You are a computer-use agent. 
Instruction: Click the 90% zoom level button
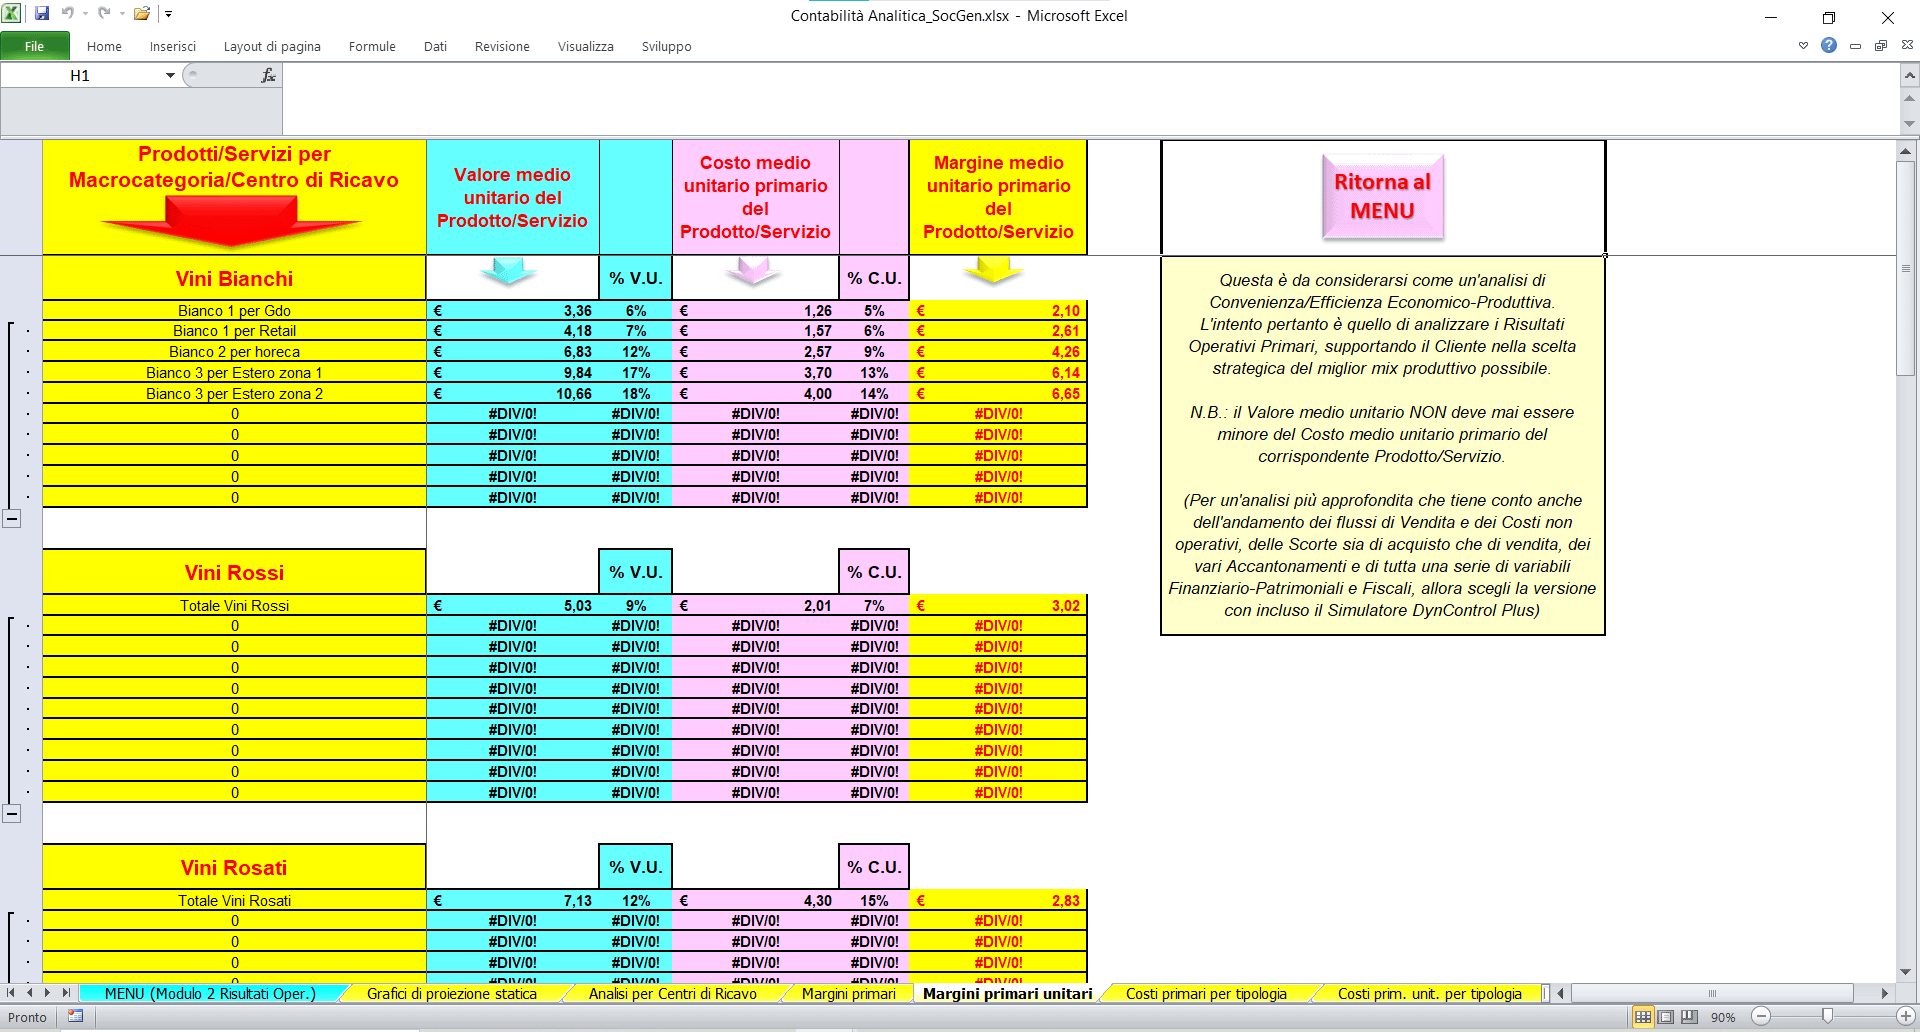coord(1723,1017)
